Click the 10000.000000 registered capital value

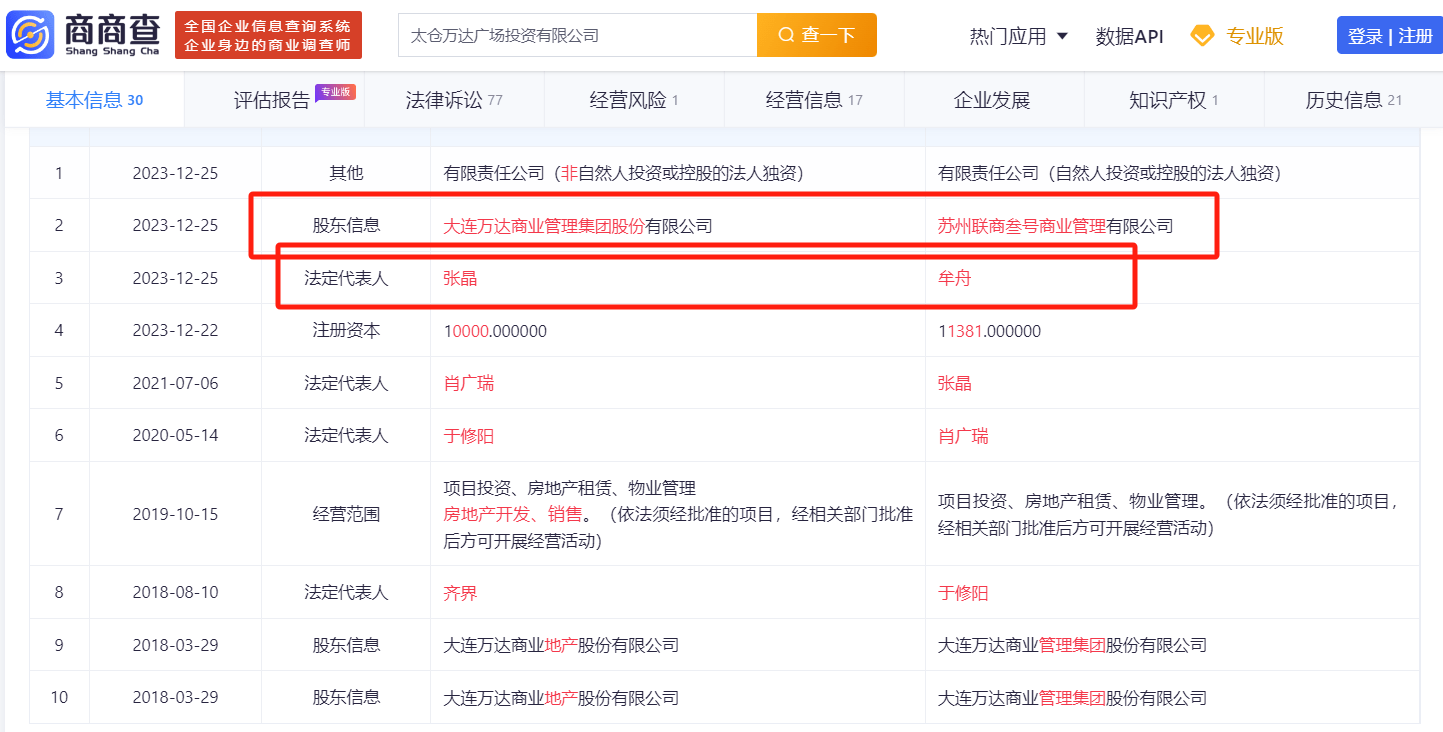[x=495, y=331]
